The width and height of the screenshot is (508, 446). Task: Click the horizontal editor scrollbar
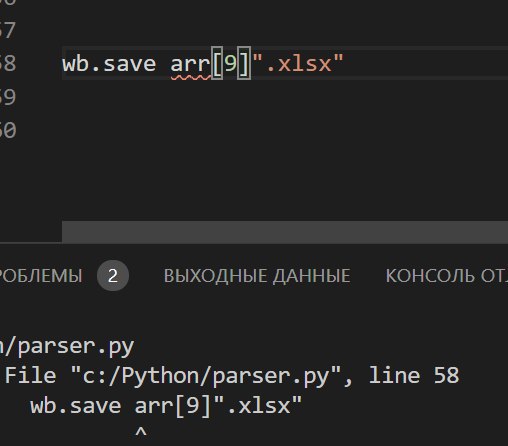point(285,232)
